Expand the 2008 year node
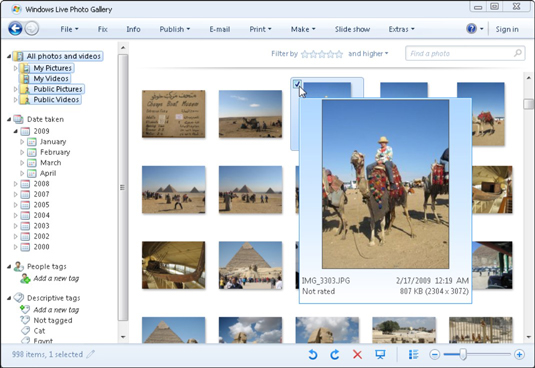 15,184
